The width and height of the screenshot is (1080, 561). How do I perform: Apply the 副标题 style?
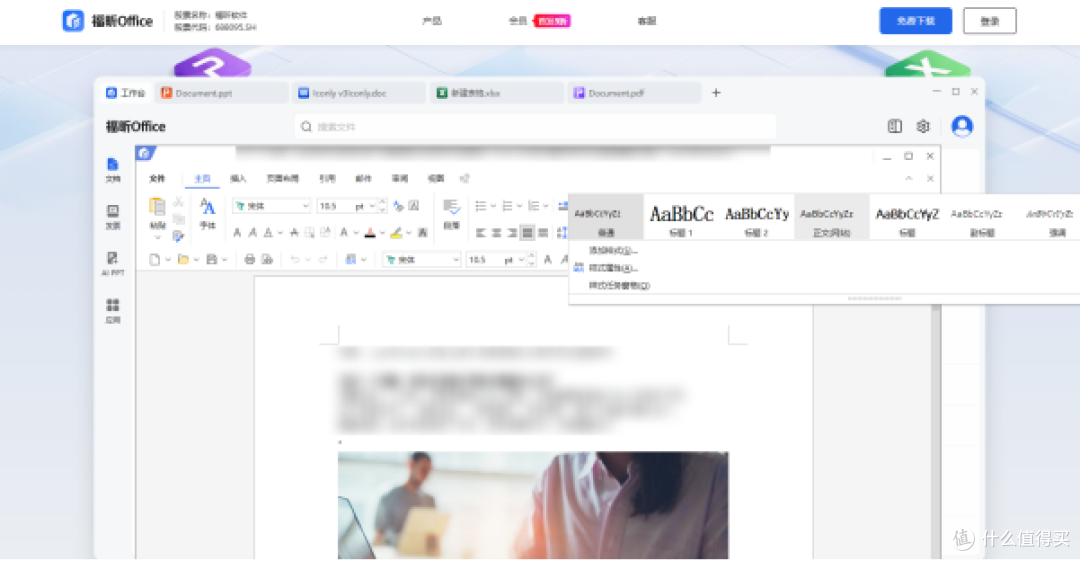click(982, 217)
